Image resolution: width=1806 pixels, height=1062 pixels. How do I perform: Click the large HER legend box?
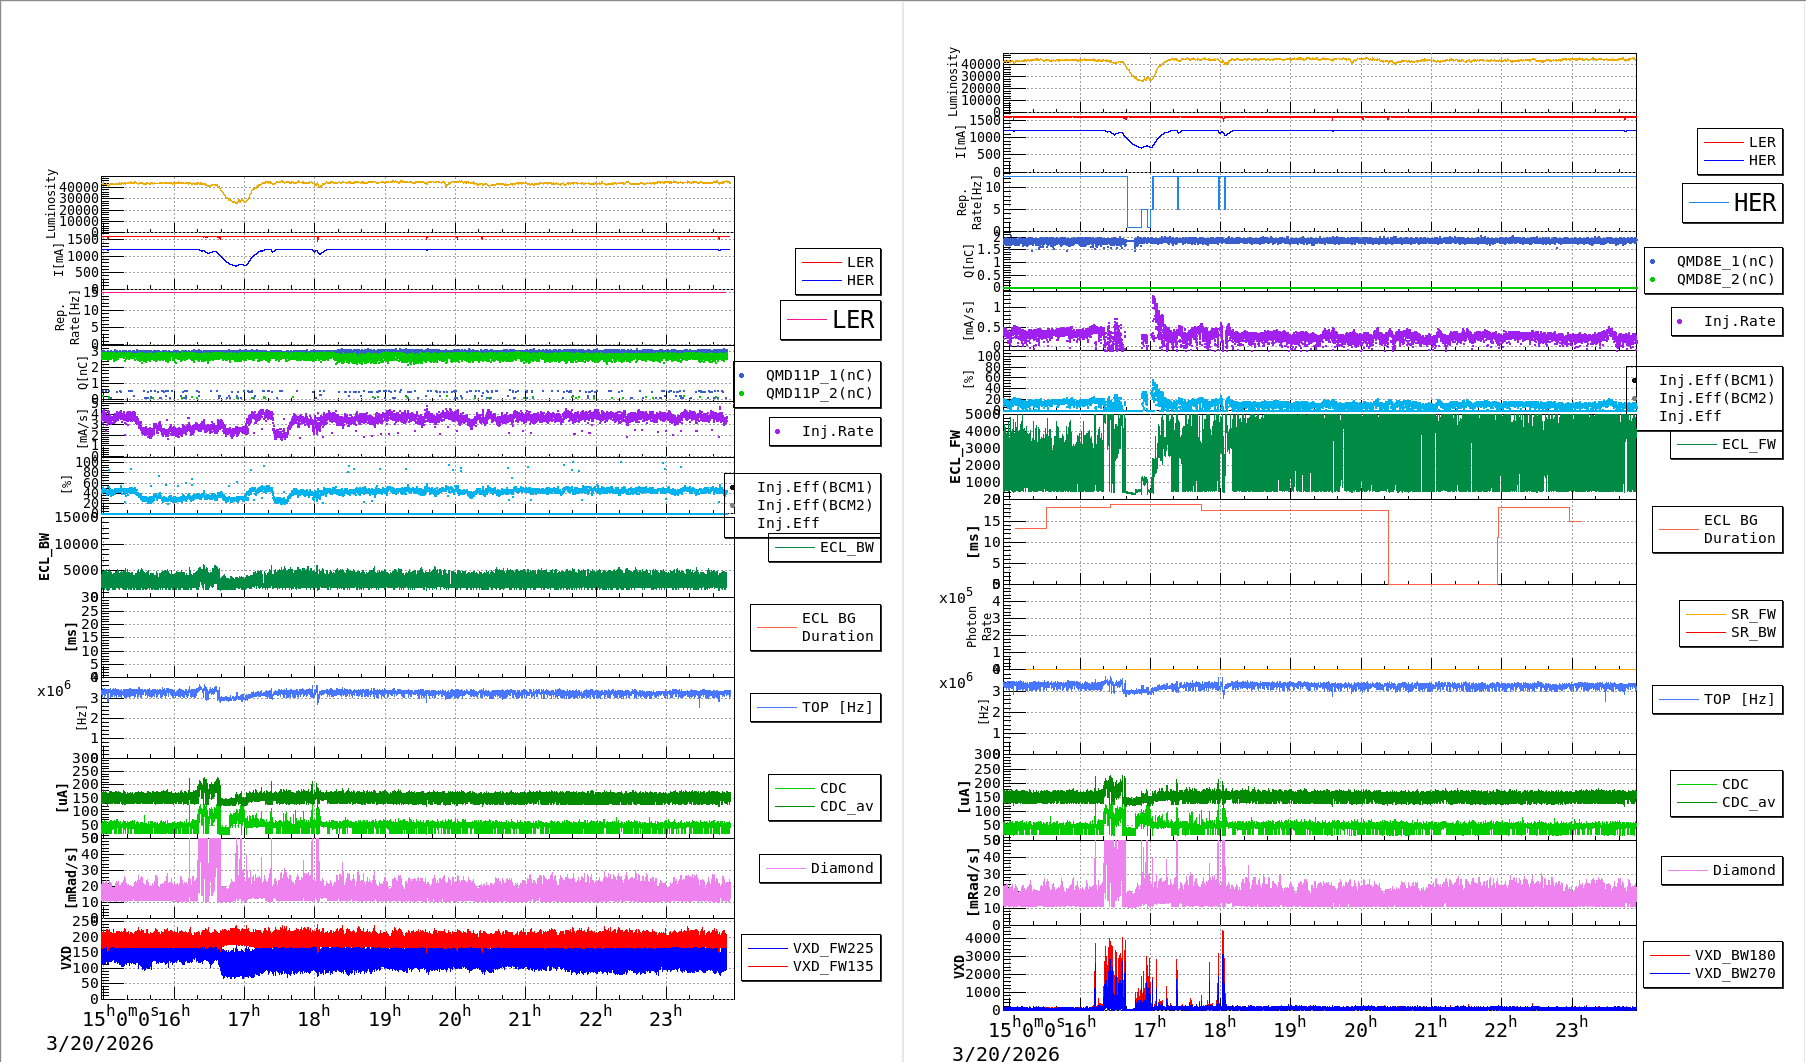pyautogui.click(x=1732, y=203)
